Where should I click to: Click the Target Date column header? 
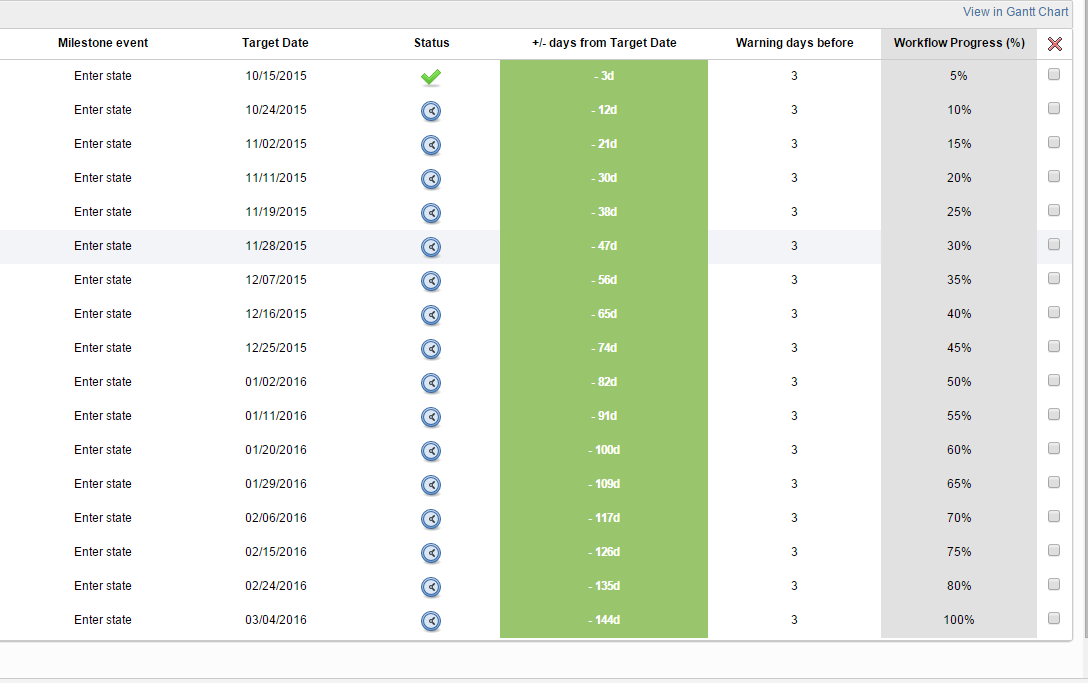pos(275,43)
